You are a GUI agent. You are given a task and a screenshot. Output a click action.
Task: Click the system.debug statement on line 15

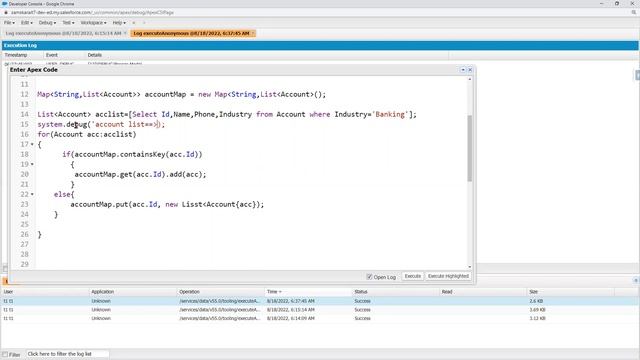(x=101, y=124)
